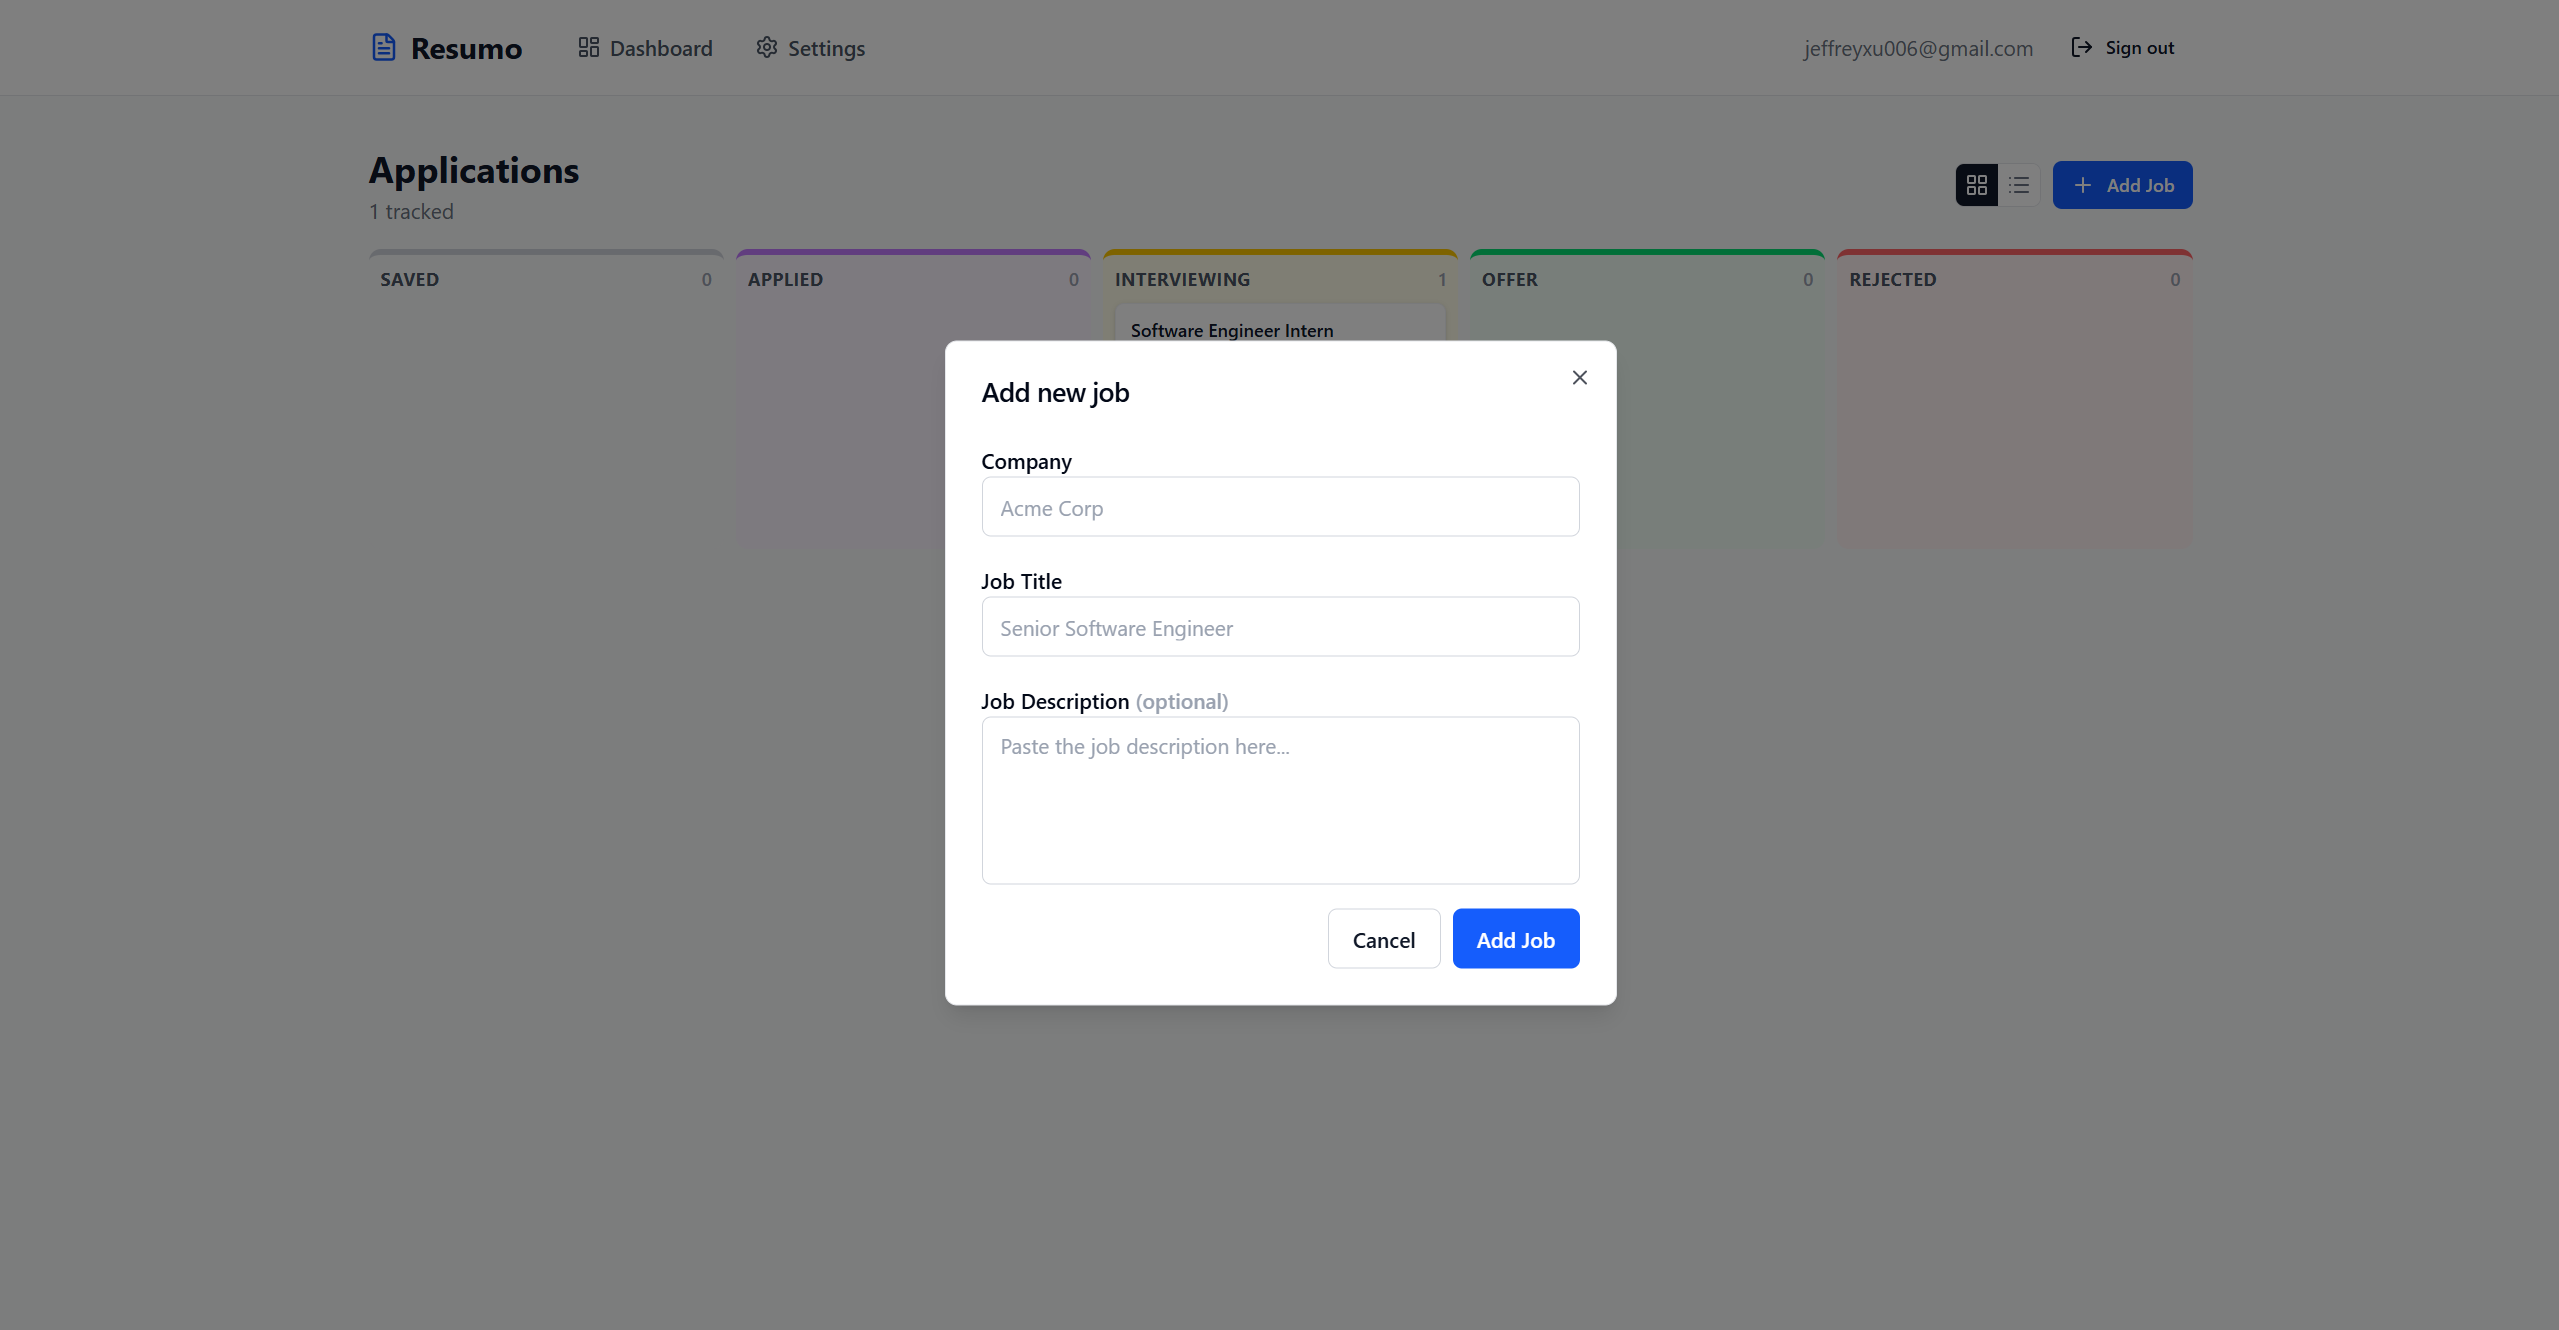Screen dimensions: 2559x1330
Task: Click the Resumo document logo icon
Action: coord(384,47)
